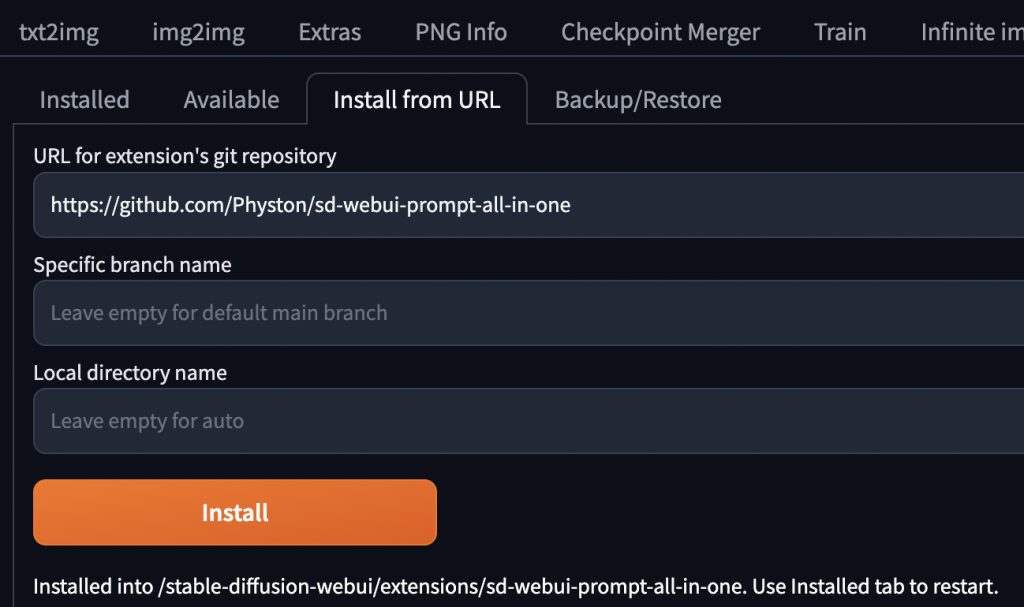Switch to the Train tab
Viewport: 1024px width, 607px height.
840,32
